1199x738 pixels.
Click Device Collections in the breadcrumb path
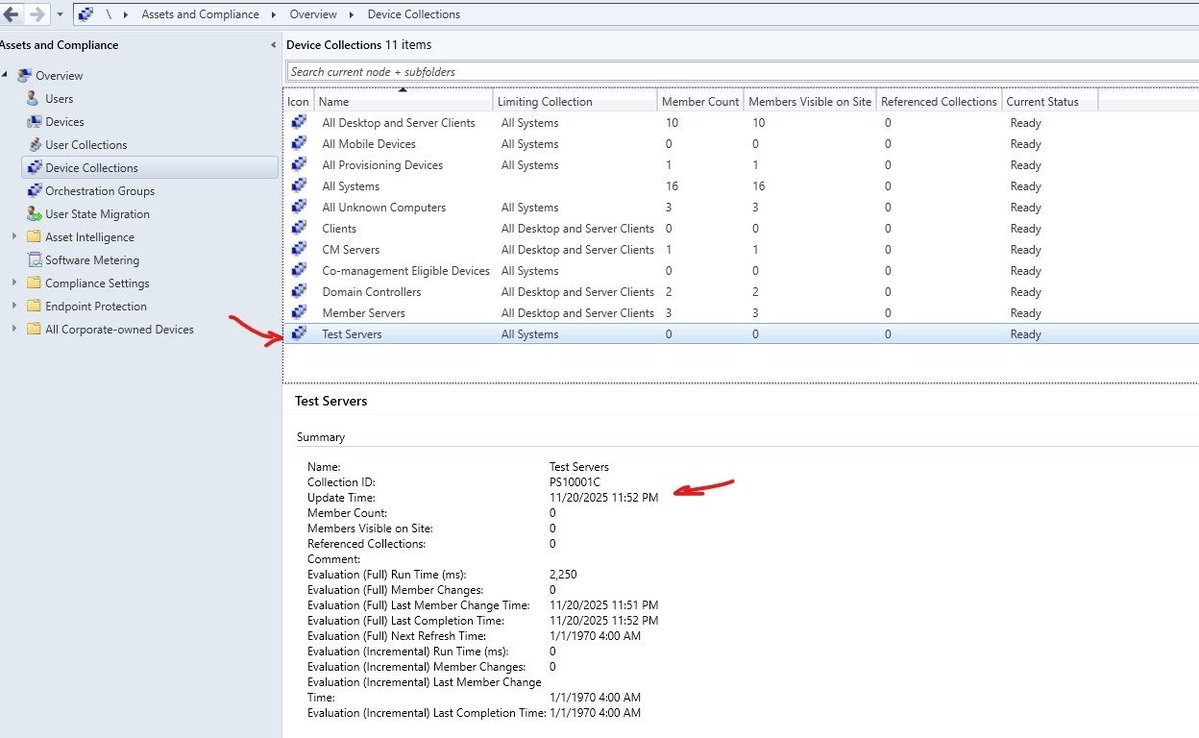click(412, 14)
